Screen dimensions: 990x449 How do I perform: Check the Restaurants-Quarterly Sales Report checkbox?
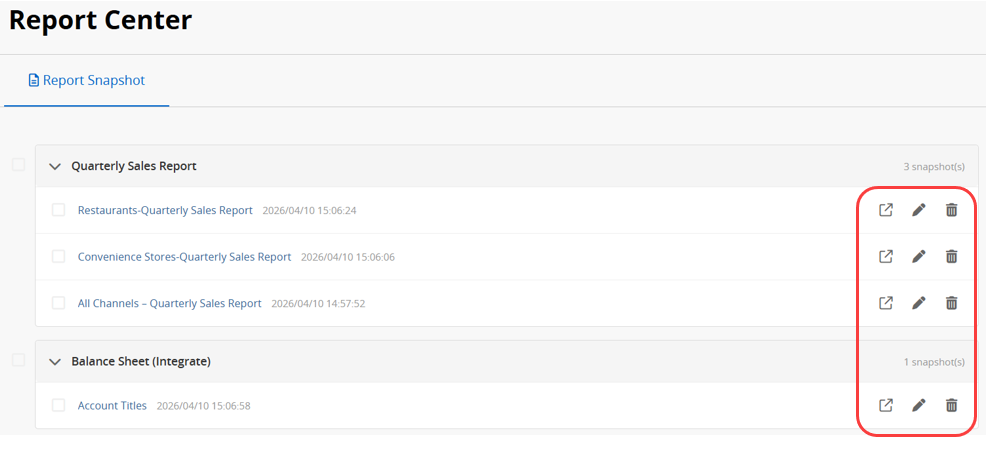58,210
